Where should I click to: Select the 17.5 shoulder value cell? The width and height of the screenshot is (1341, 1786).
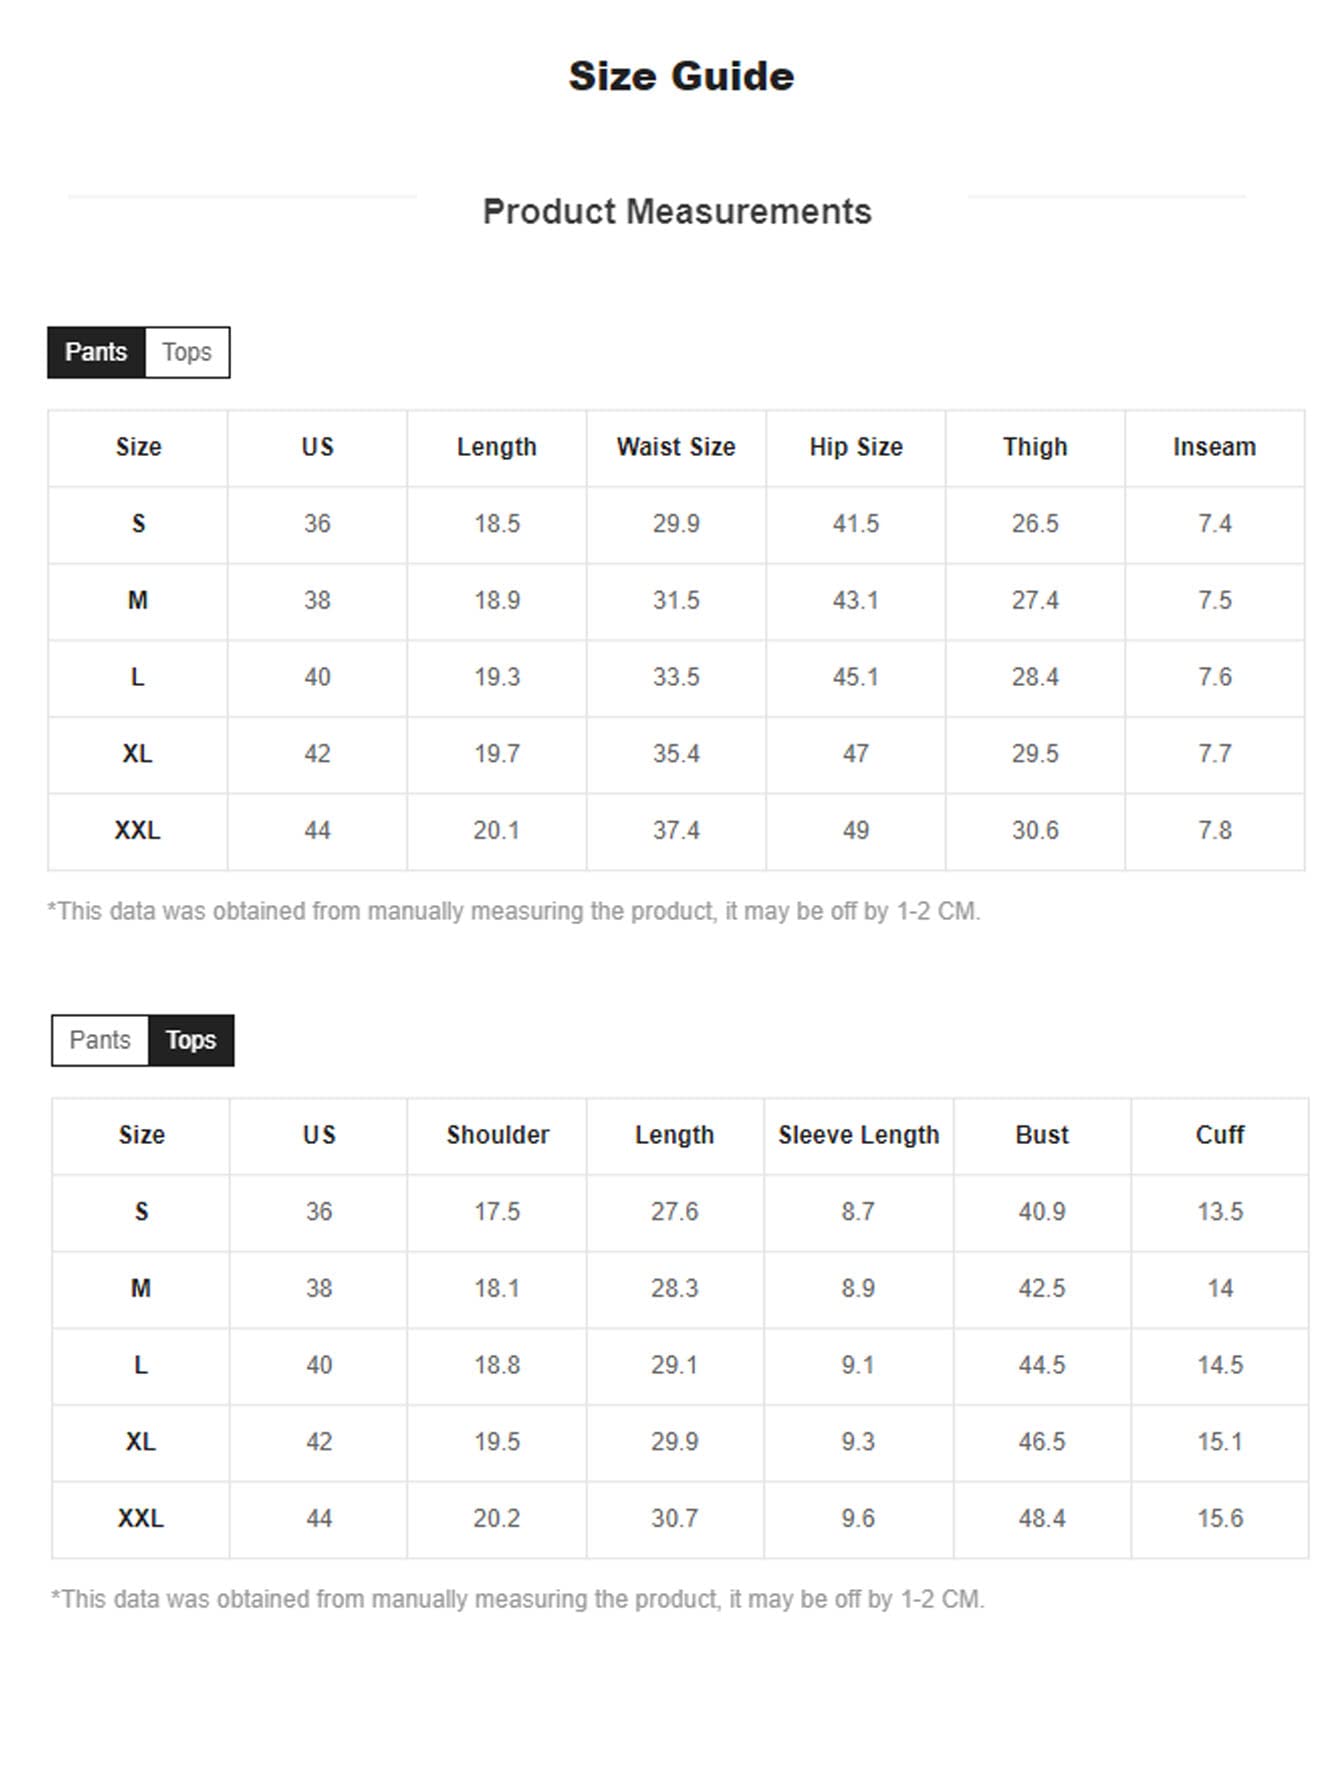[497, 1212]
